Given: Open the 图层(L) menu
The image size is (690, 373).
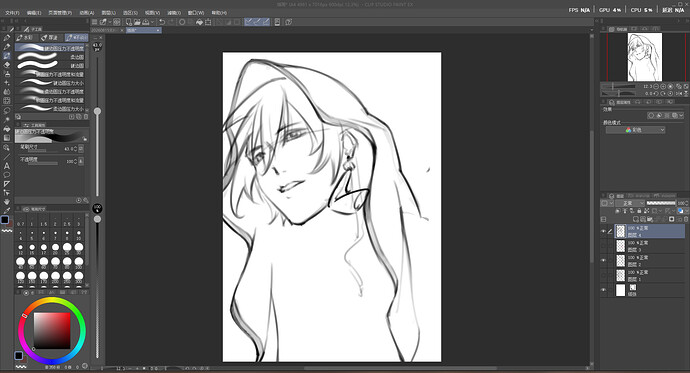Looking at the screenshot, I should [x=109, y=13].
